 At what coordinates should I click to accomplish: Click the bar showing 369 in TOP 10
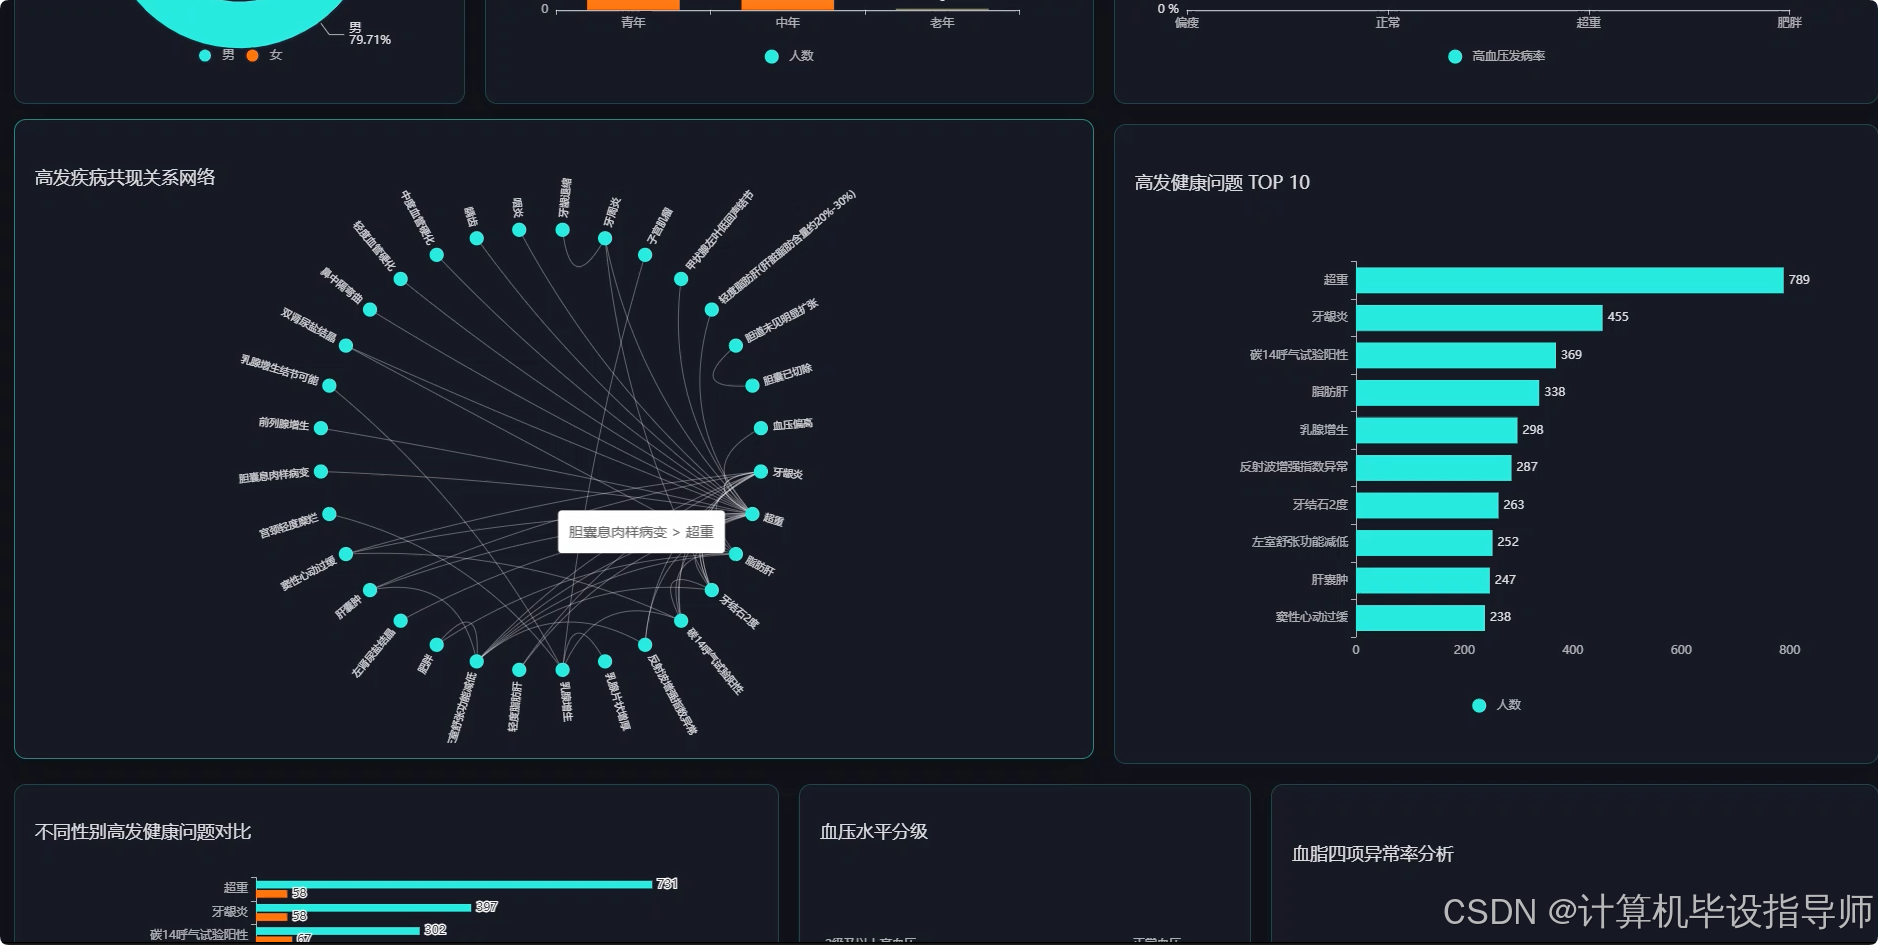[x=1456, y=355]
